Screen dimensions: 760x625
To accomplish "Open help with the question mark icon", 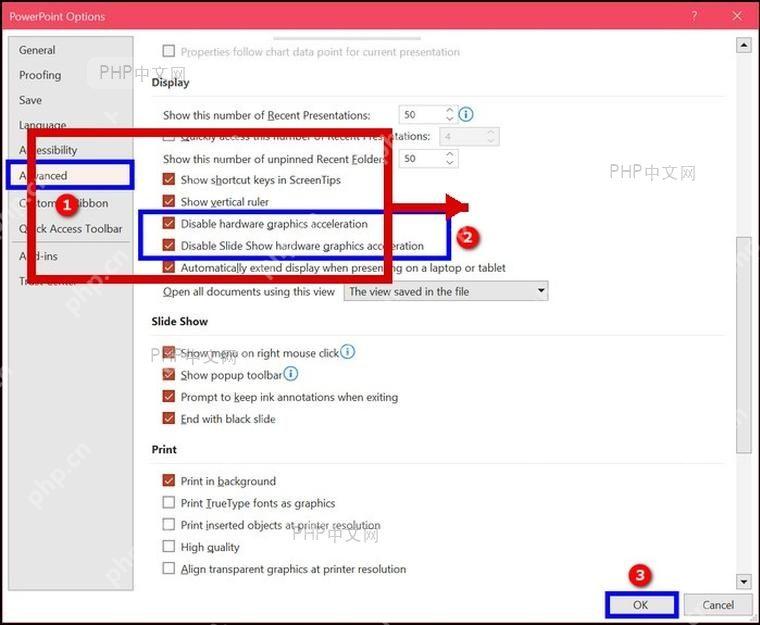I will [x=694, y=16].
